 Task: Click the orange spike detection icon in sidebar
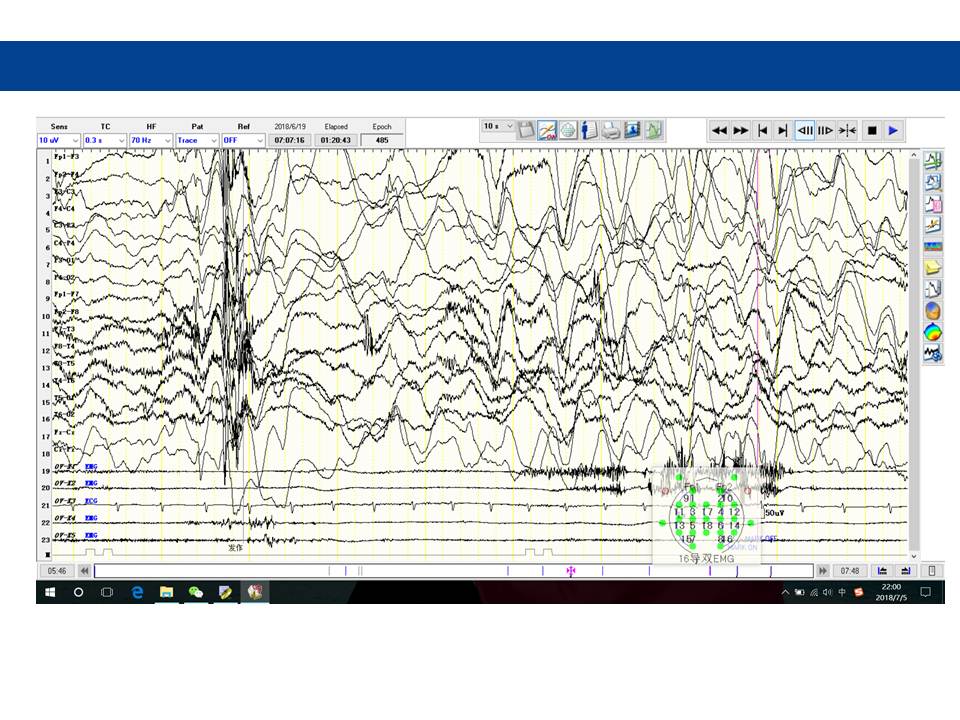click(932, 225)
